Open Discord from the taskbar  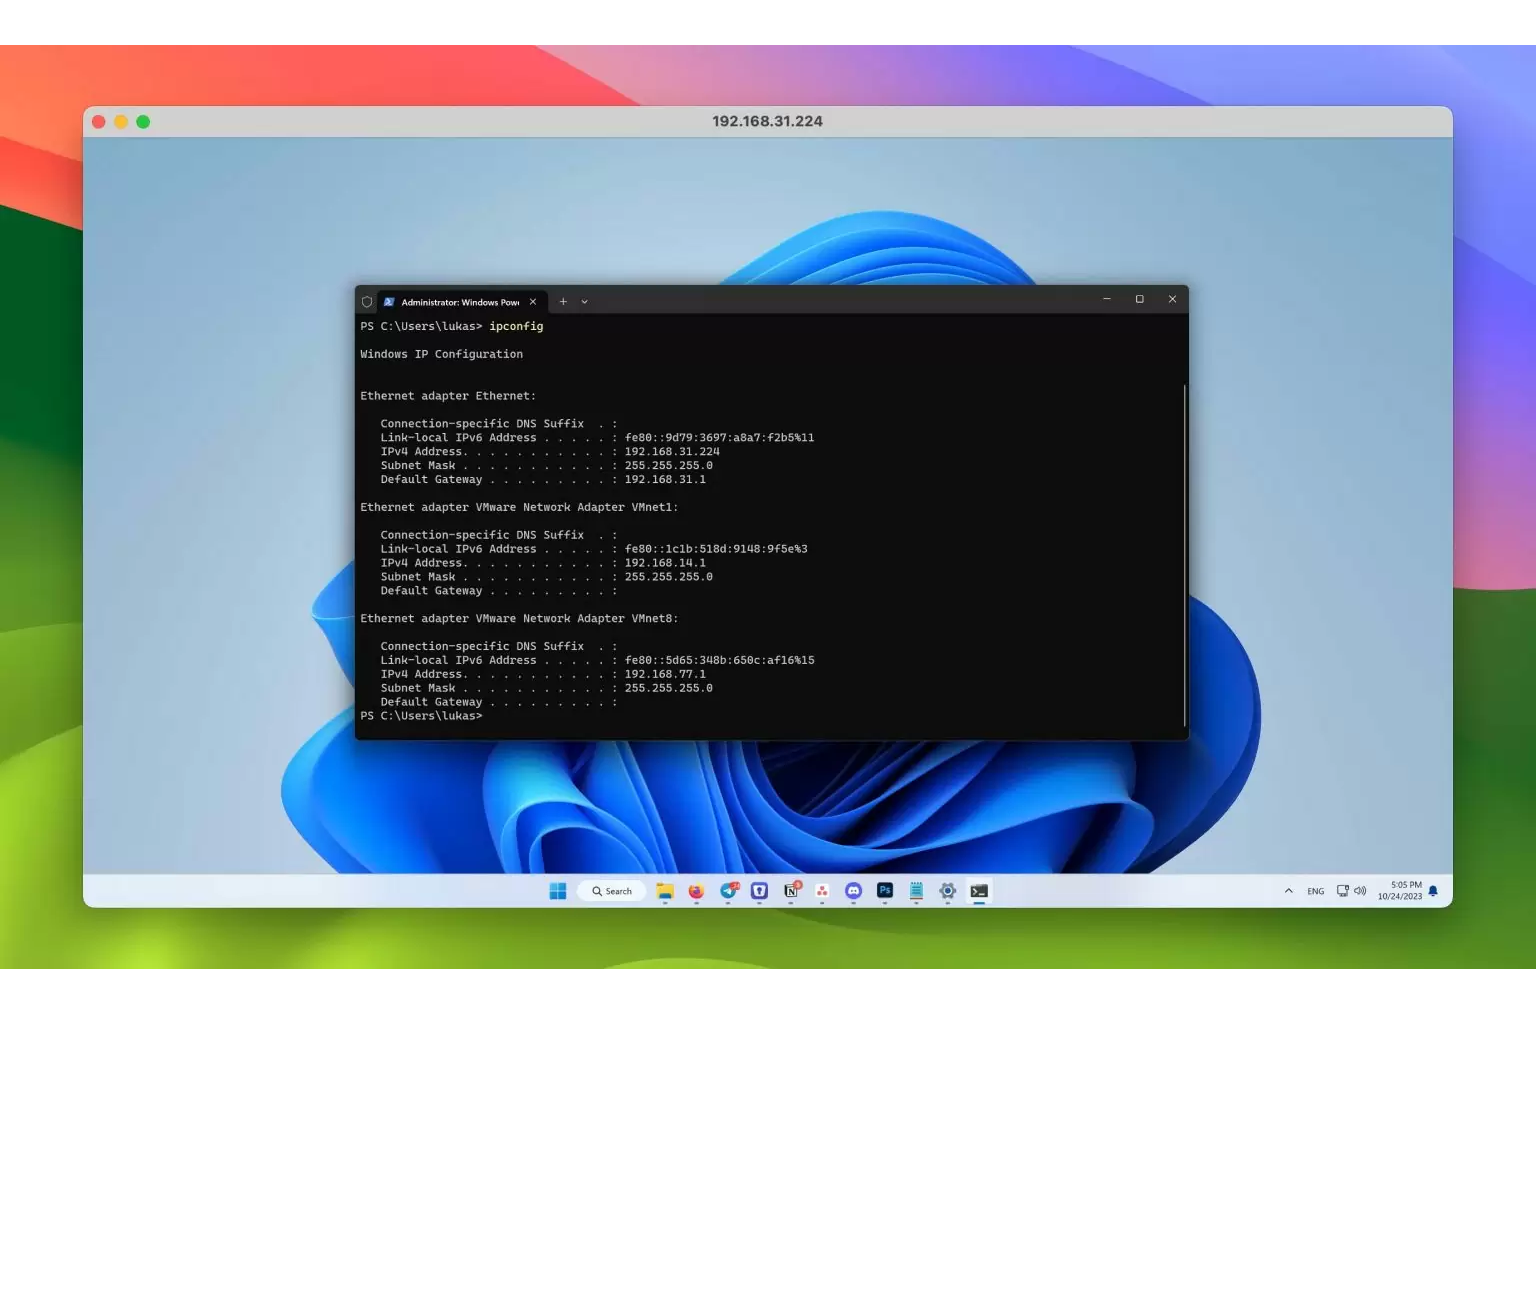(x=853, y=891)
